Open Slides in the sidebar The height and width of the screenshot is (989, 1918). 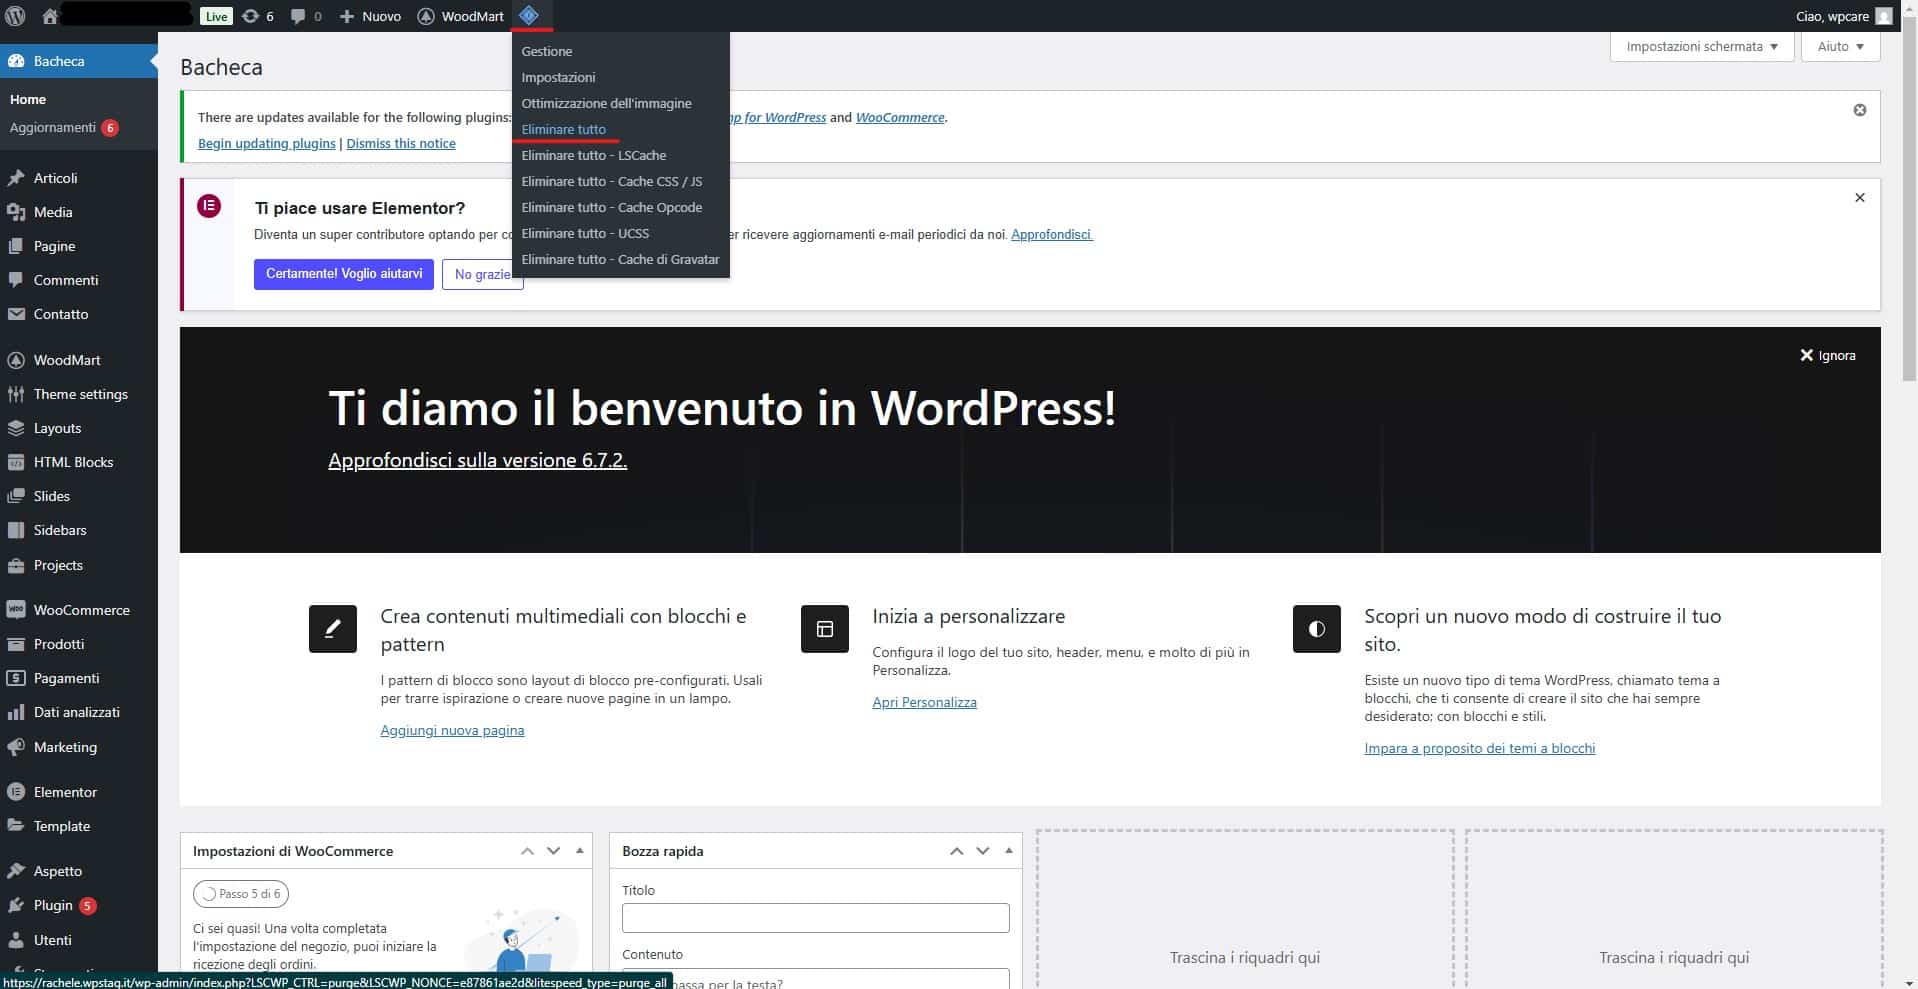(x=79, y=496)
